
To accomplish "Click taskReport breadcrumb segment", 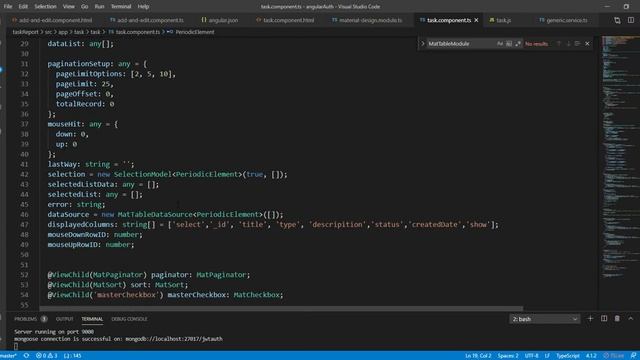I will tap(25, 32).
